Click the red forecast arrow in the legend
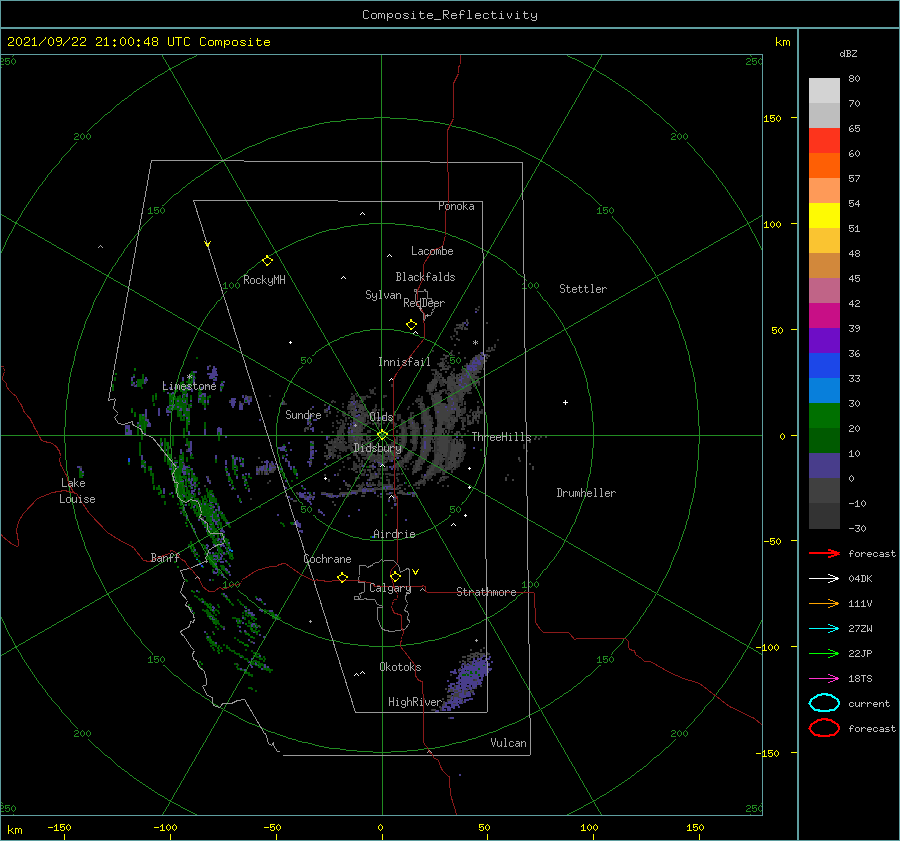 tap(824, 553)
